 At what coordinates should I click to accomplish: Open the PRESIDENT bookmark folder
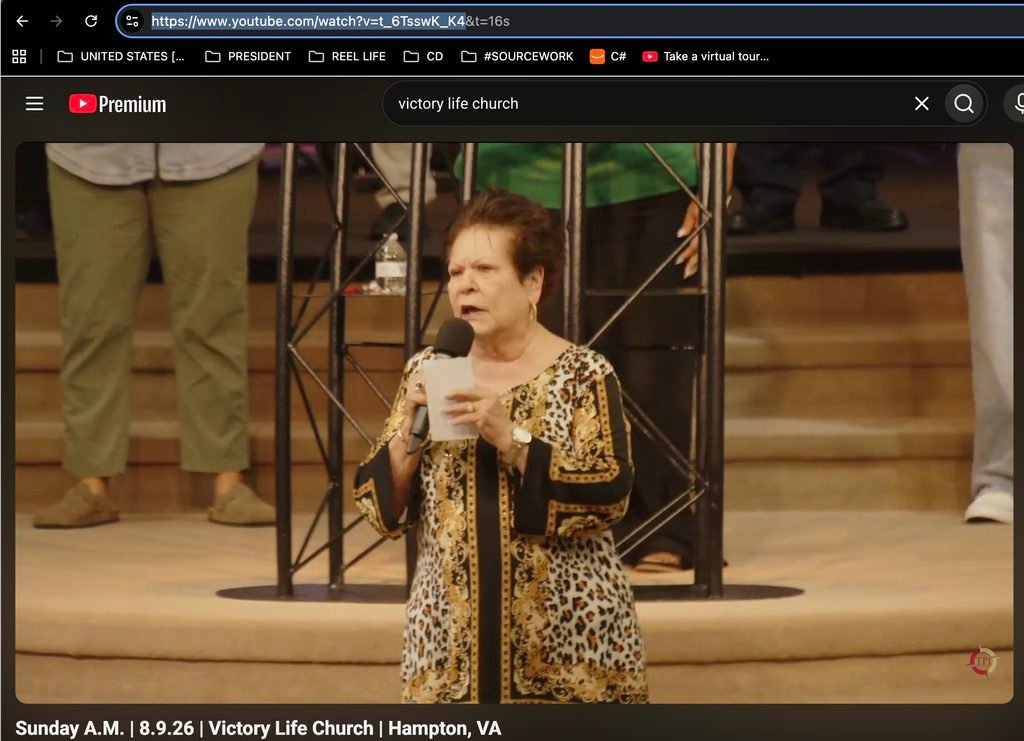(x=248, y=57)
